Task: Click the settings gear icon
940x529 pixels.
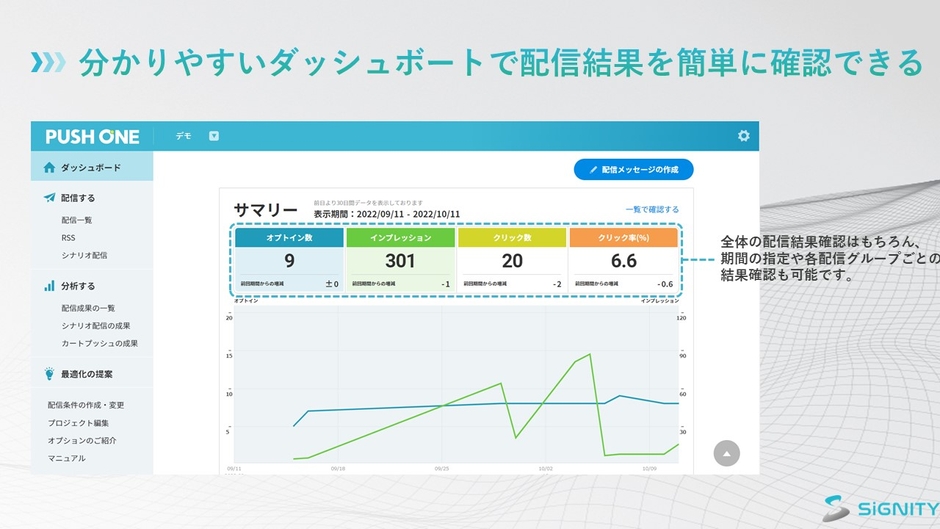Action: tap(743, 136)
